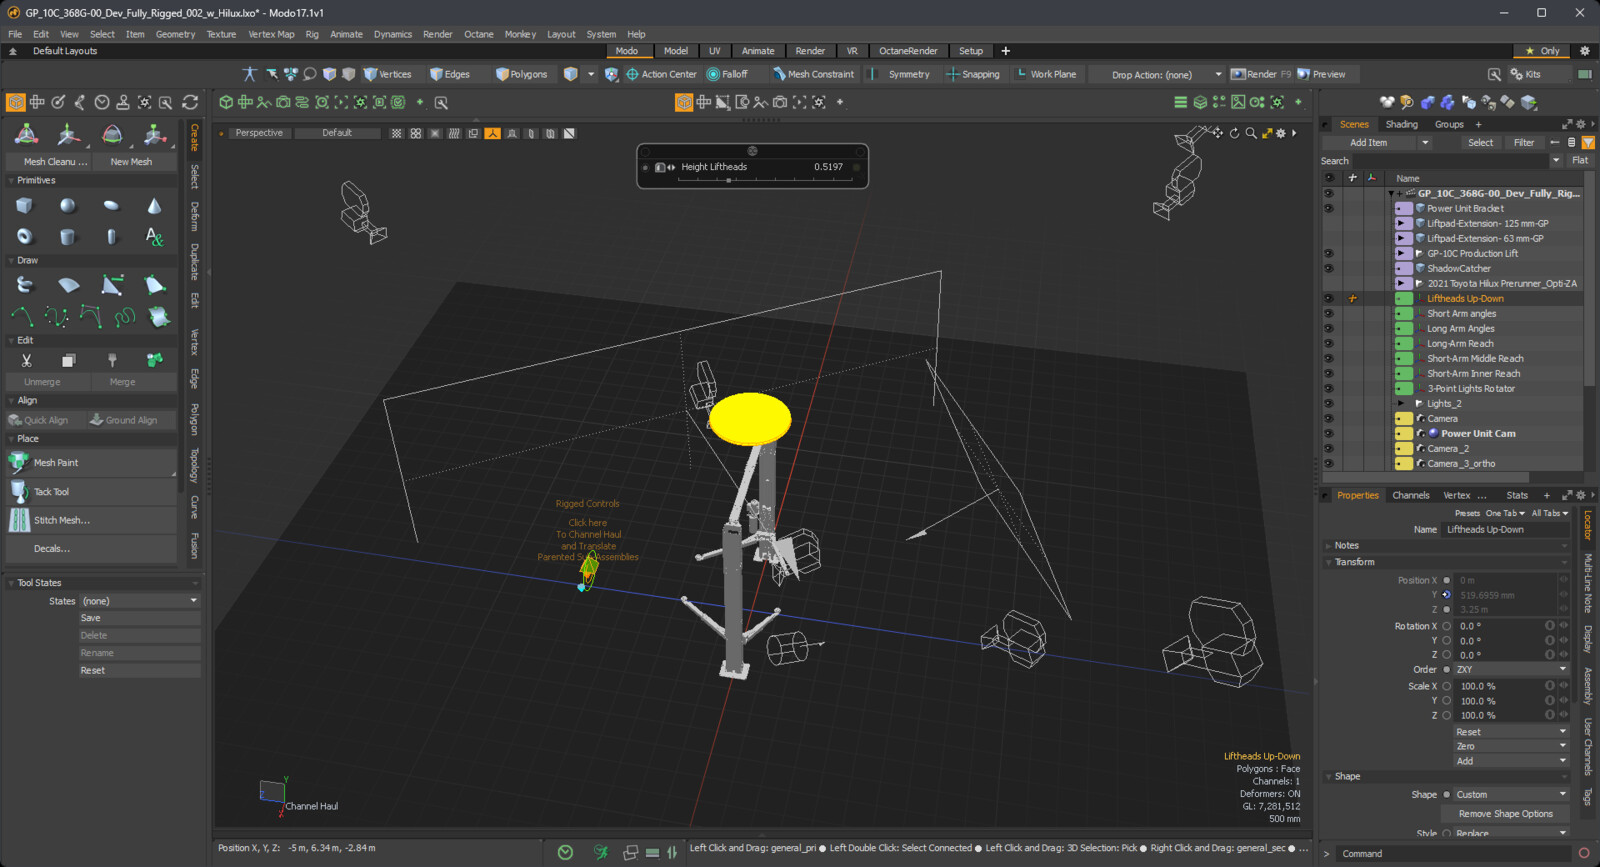Expand the Lights_2 group
Image resolution: width=1600 pixels, height=867 pixels.
tap(1401, 403)
